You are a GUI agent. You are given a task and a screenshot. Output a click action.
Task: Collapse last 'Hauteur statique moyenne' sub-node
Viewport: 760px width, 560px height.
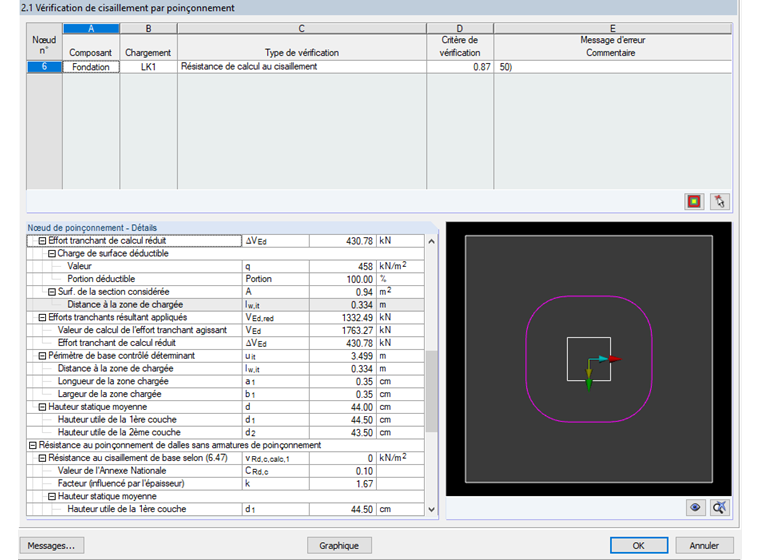[52, 496]
